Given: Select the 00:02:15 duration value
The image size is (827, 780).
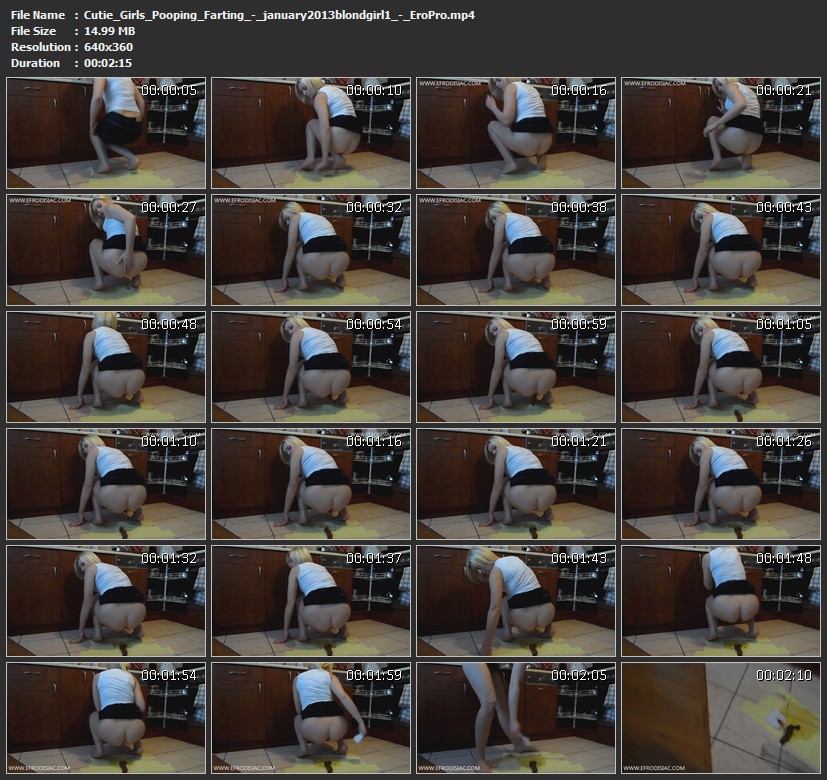Looking at the screenshot, I should [108, 63].
